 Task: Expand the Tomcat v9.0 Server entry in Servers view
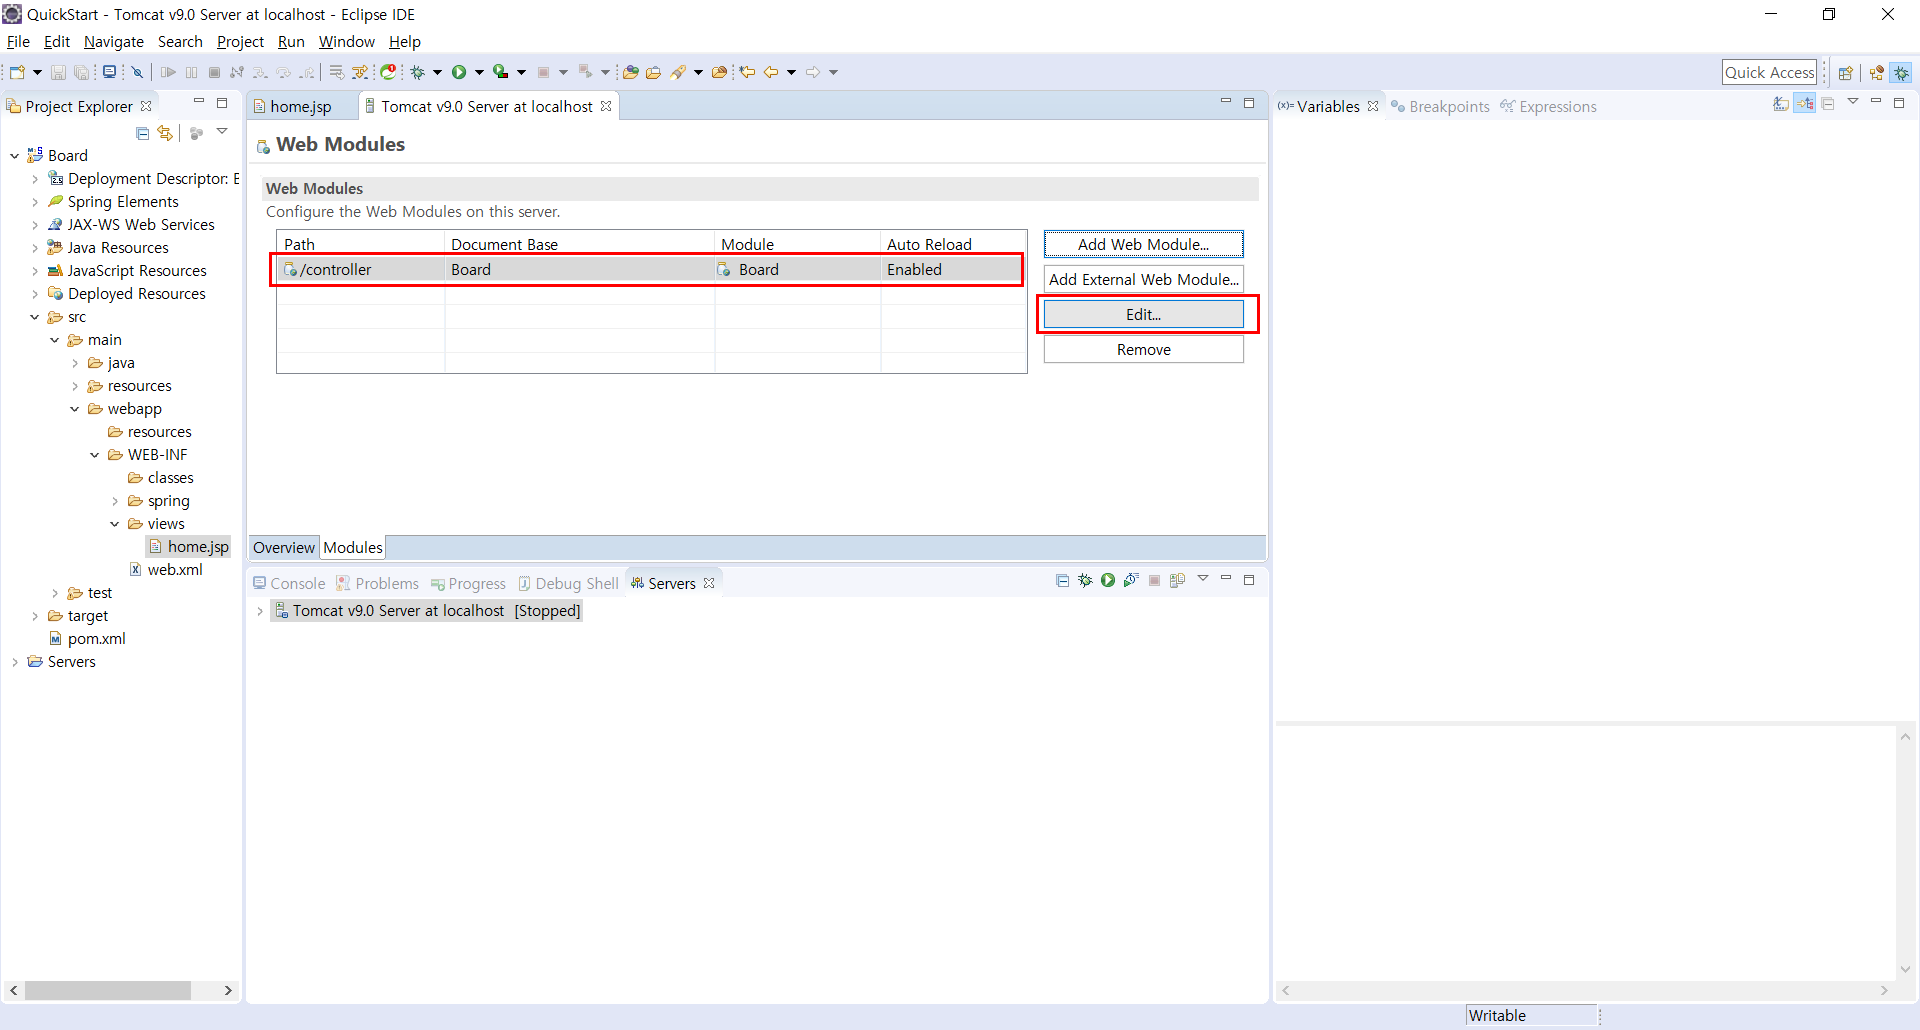(260, 611)
